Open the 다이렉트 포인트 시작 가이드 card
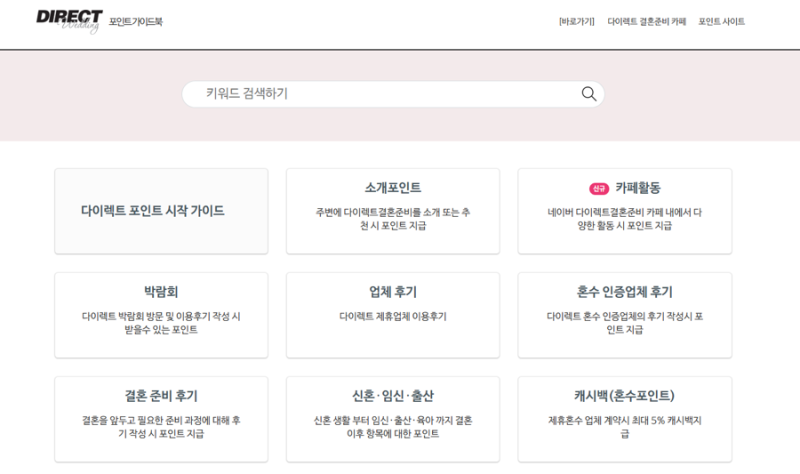 pos(161,211)
